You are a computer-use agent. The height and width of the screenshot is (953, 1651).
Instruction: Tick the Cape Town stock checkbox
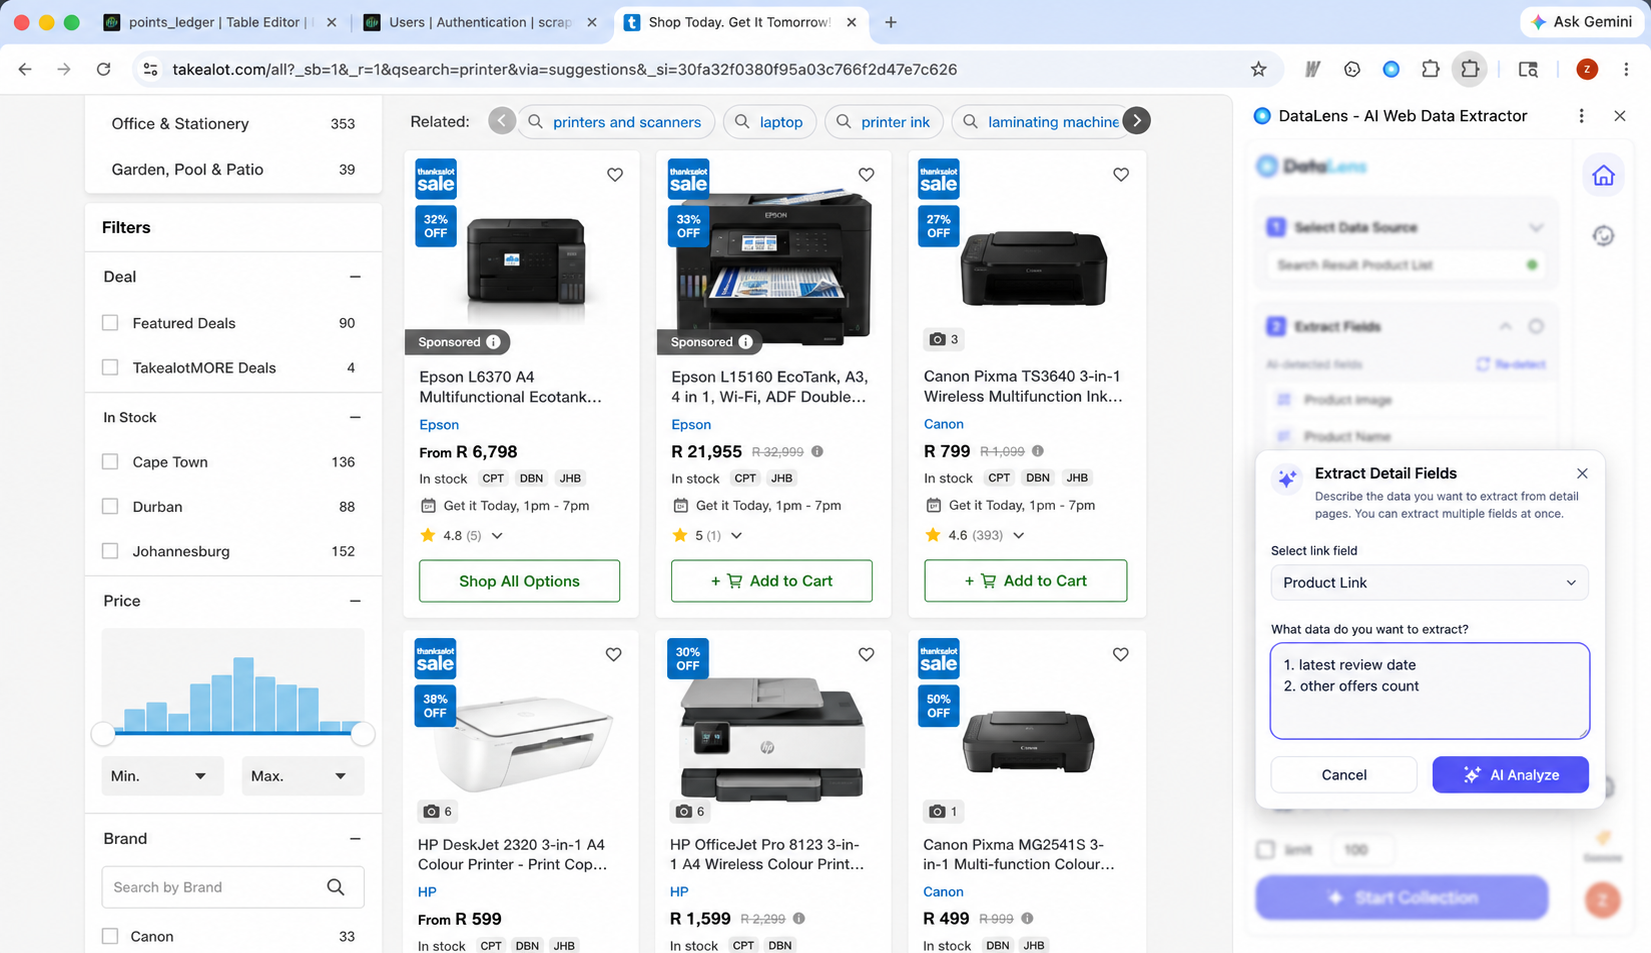point(110,462)
